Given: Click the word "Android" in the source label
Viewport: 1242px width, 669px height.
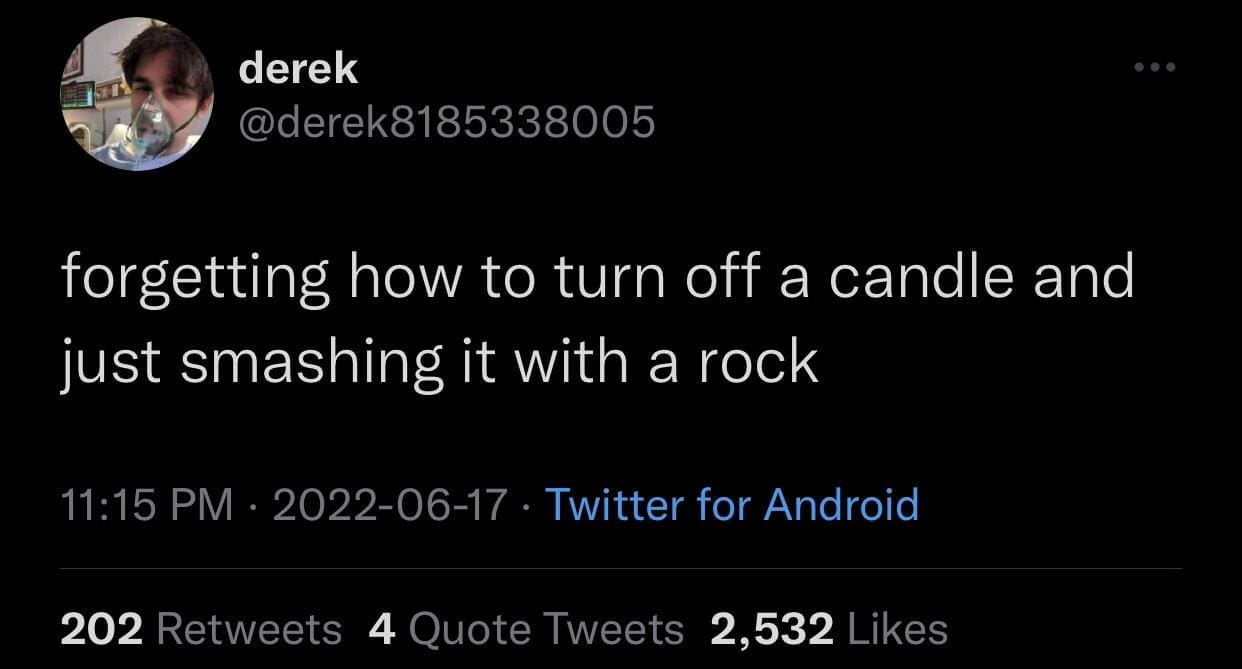Looking at the screenshot, I should click(x=841, y=504).
